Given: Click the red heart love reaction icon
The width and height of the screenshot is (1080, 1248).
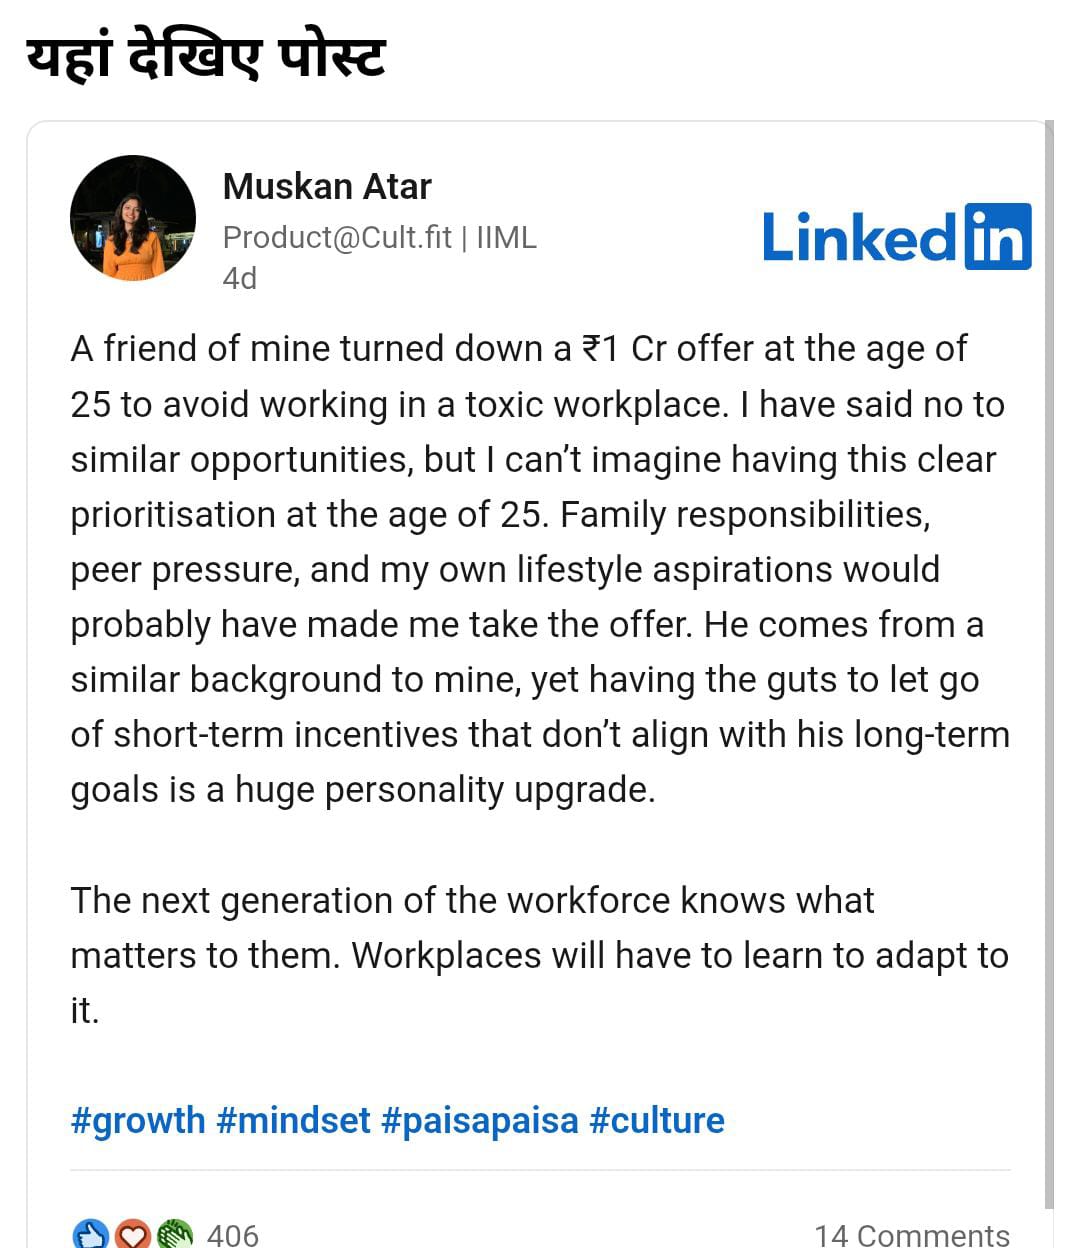Looking at the screenshot, I should (x=132, y=1235).
